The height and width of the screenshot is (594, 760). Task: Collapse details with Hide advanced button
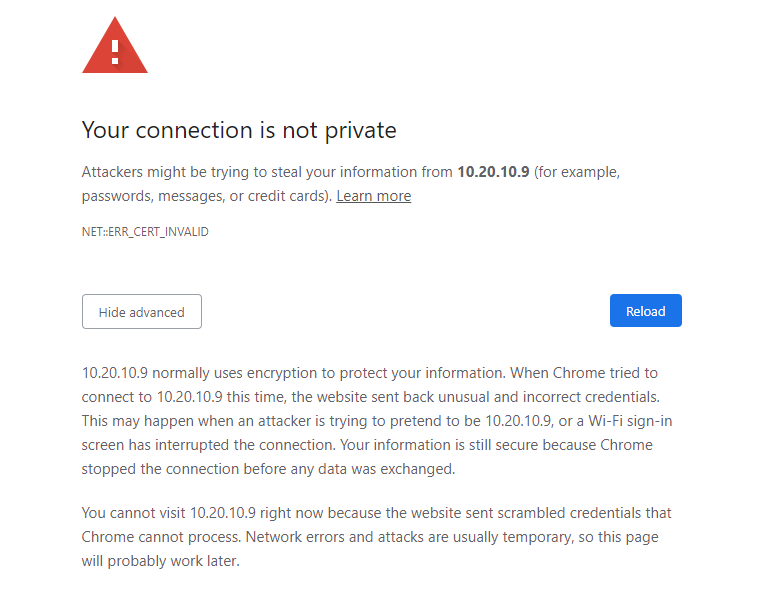pos(142,312)
